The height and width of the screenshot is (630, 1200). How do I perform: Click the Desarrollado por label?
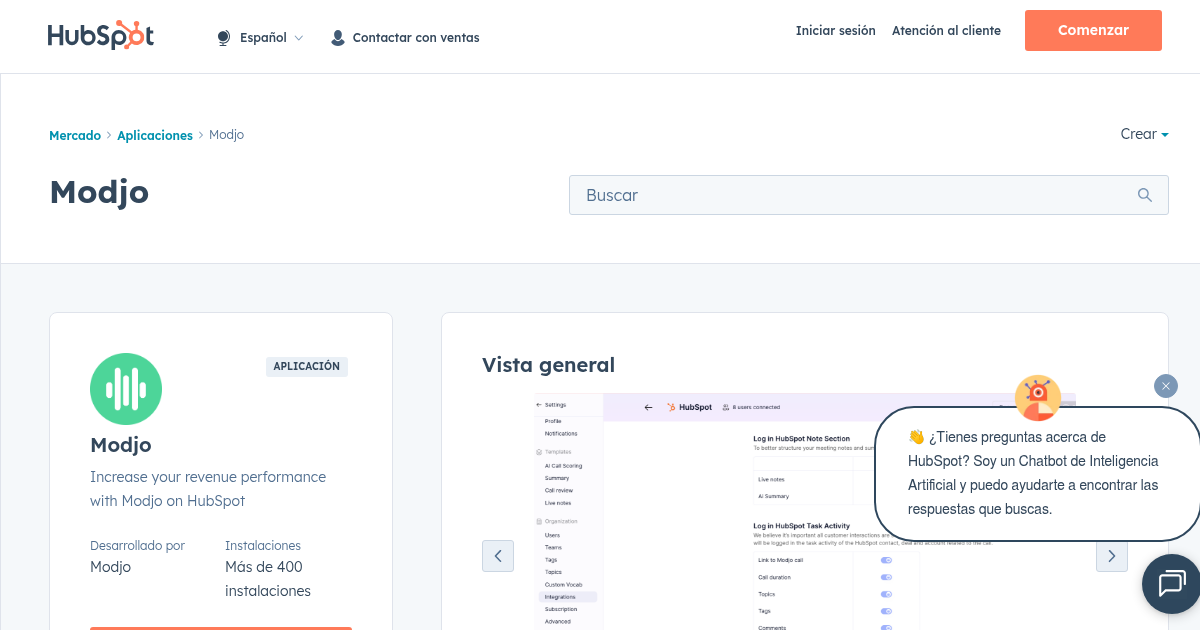coord(137,546)
